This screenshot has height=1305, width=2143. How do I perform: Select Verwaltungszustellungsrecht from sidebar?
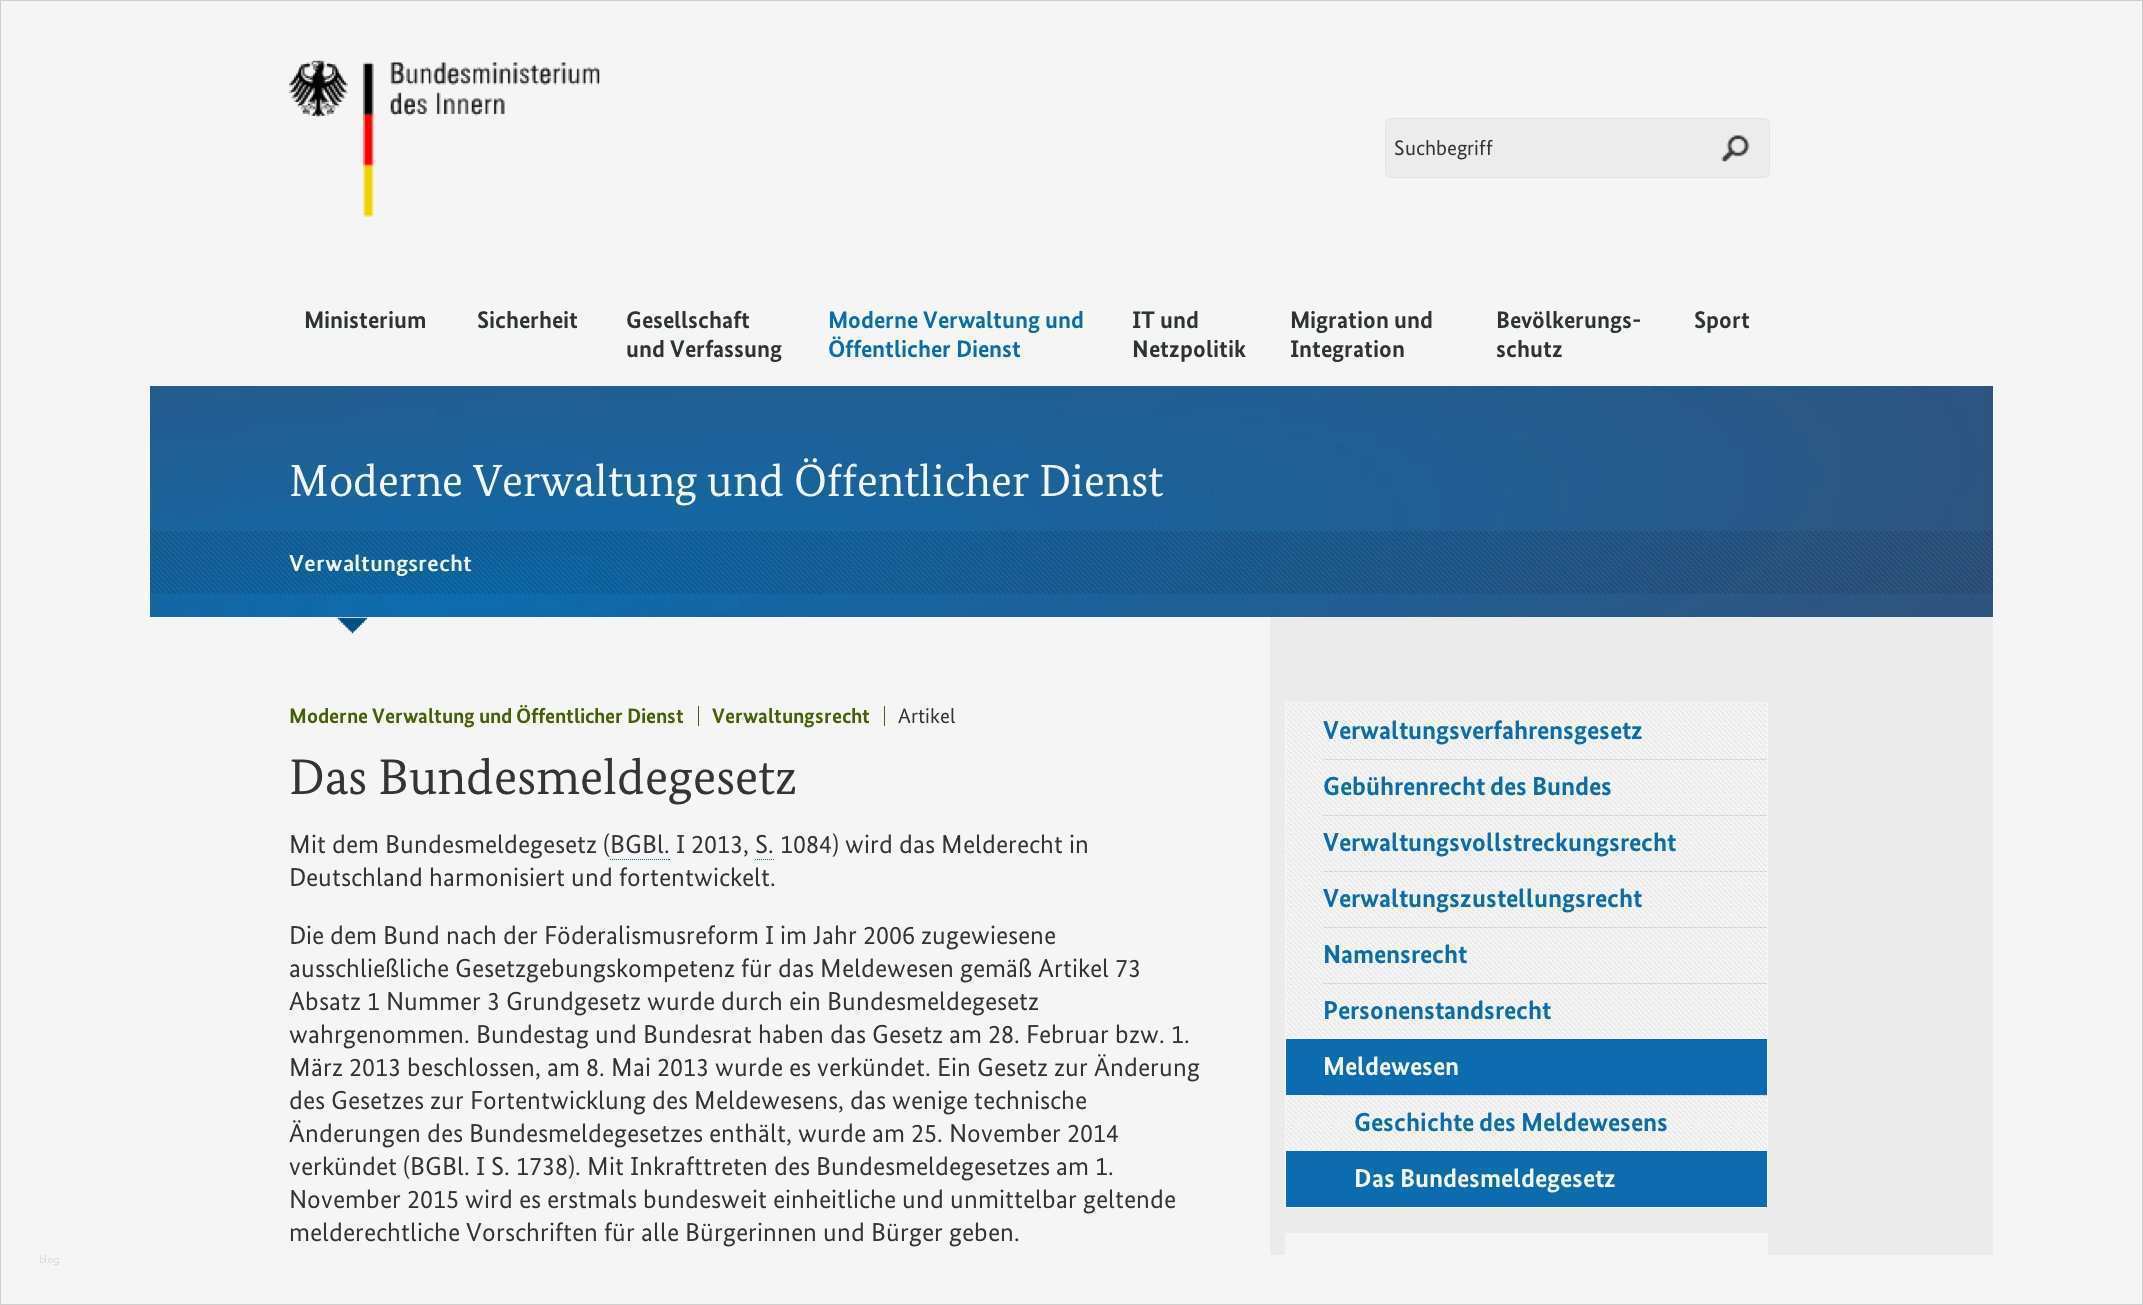tap(1482, 899)
